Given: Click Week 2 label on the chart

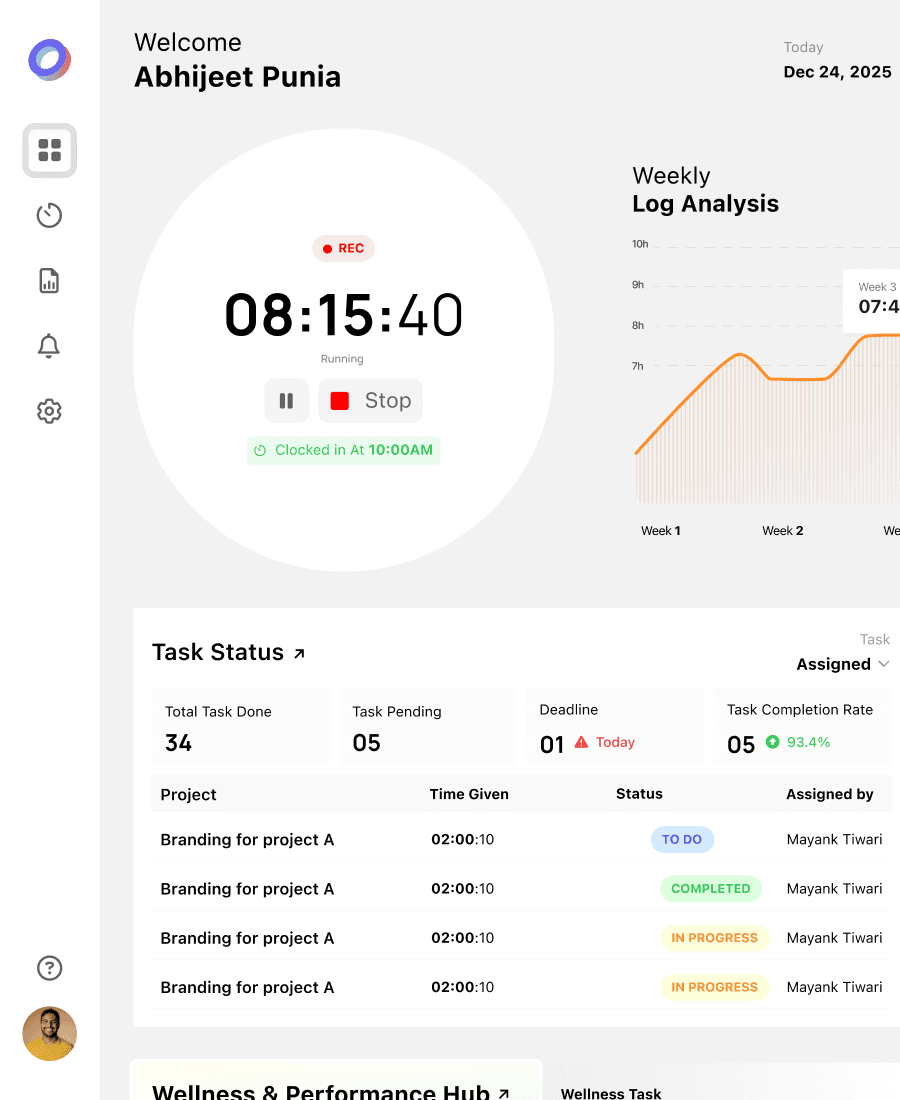Looking at the screenshot, I should [x=783, y=531].
